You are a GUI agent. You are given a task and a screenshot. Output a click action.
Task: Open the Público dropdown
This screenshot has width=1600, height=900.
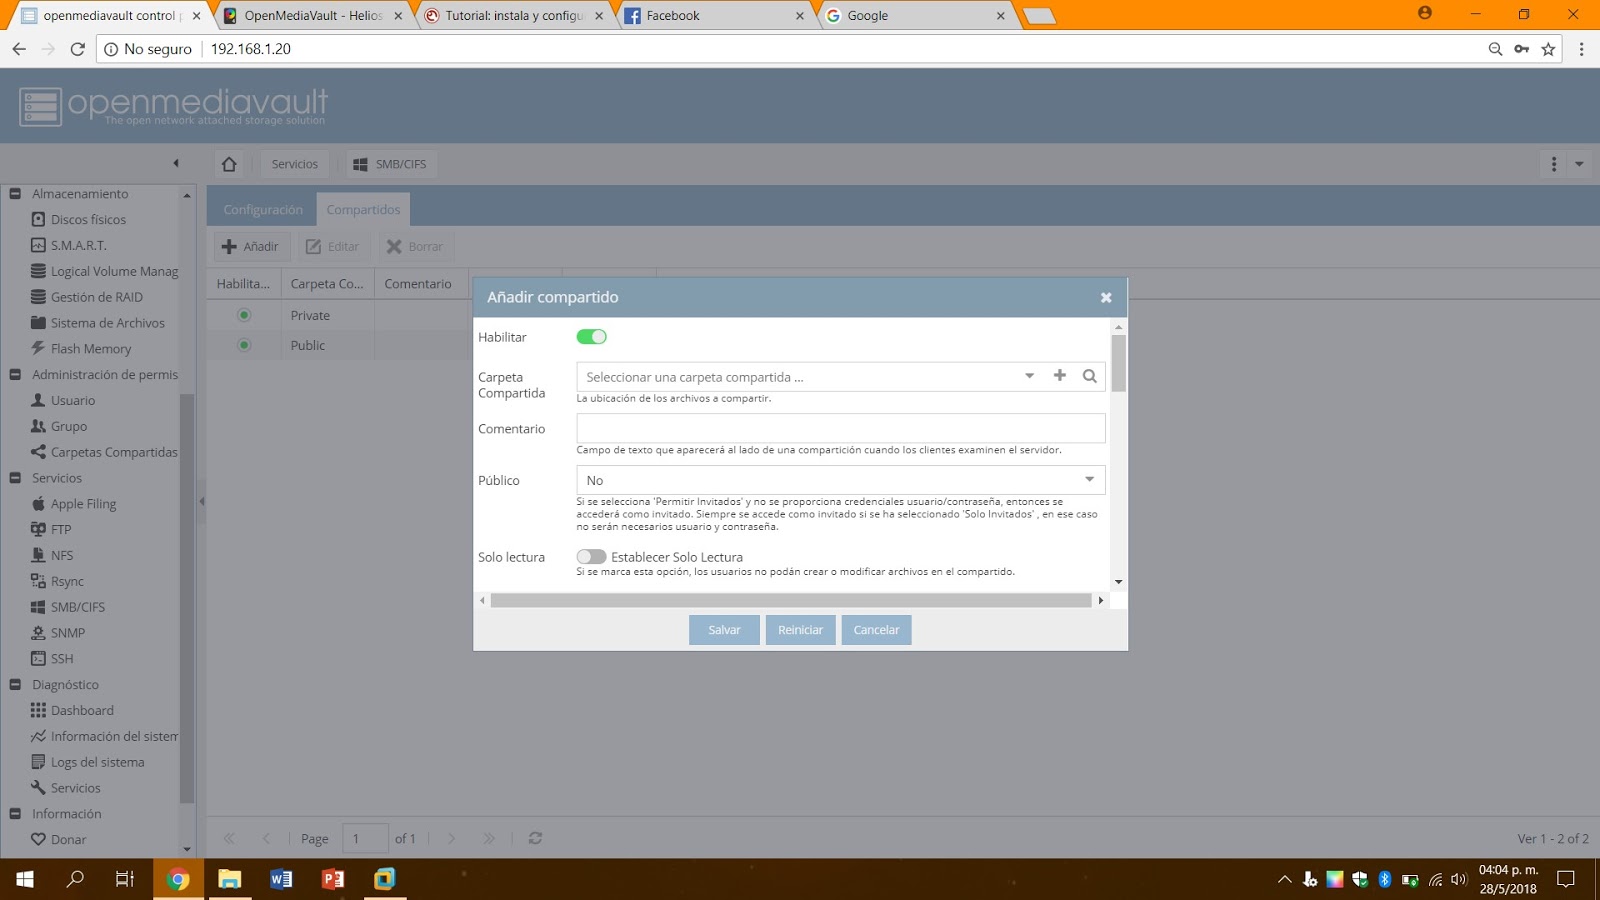[1089, 480]
